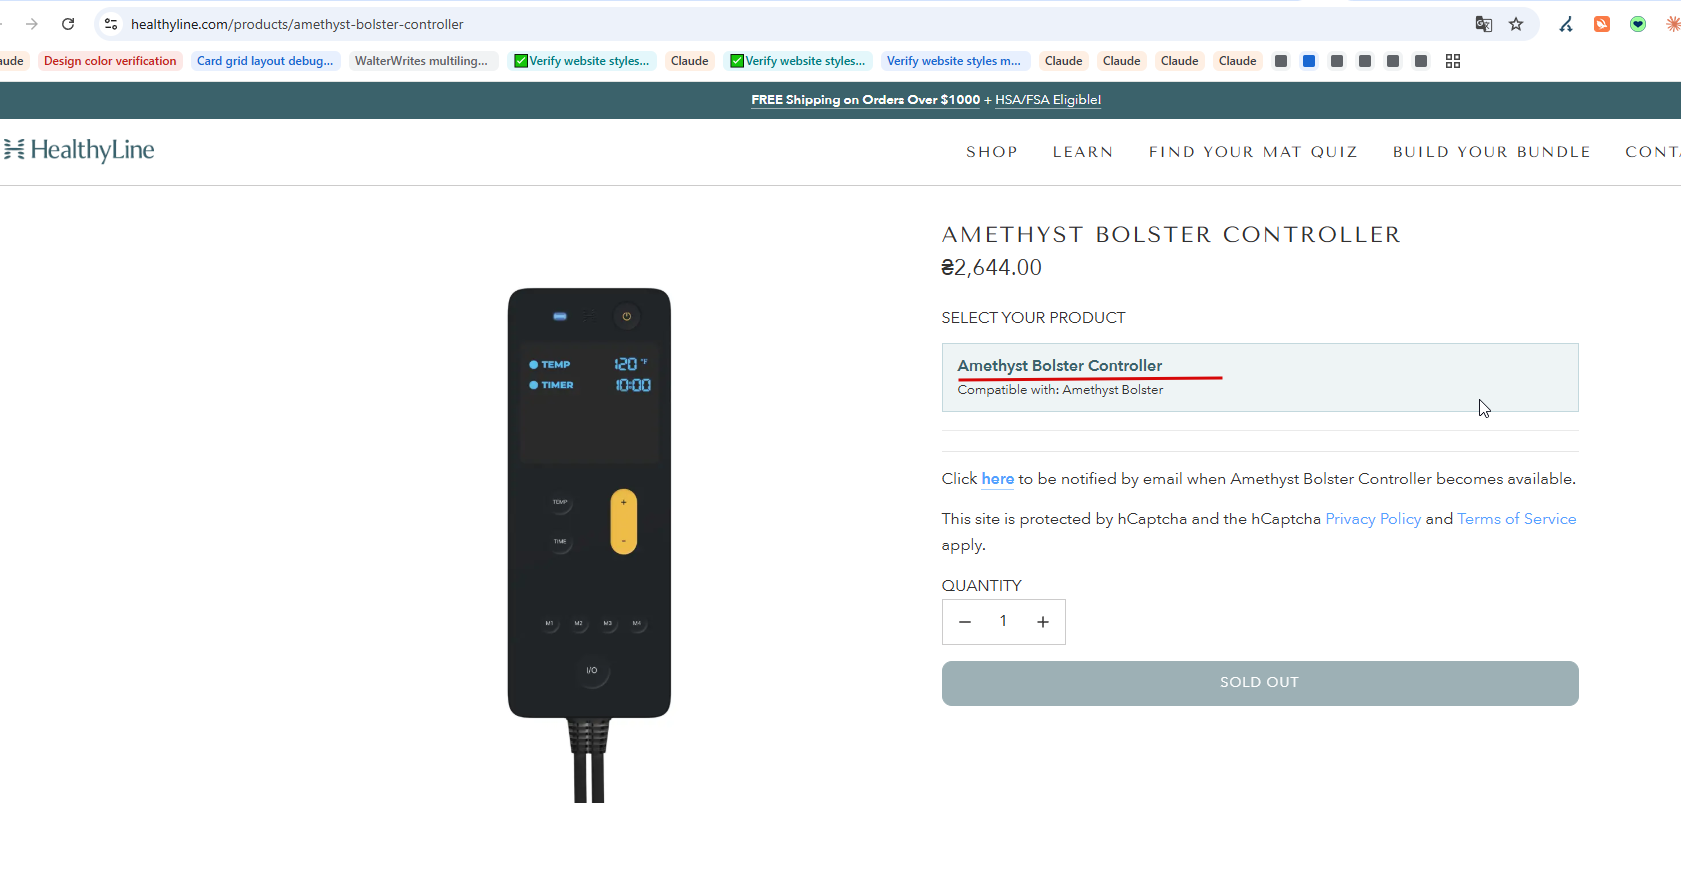Viewport: 1681px width, 875px height.
Task: Open the SHOP navigation menu
Action: 991,152
